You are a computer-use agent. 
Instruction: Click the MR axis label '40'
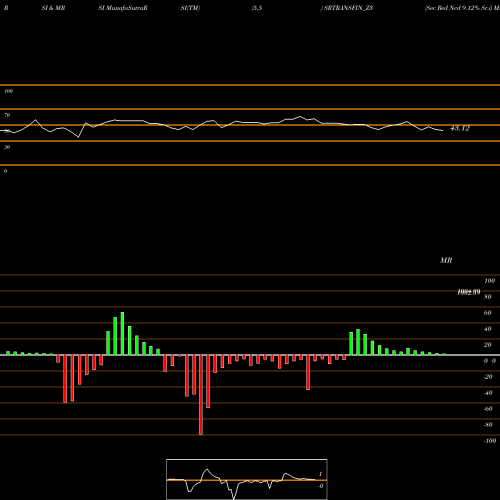[x=488, y=329]
